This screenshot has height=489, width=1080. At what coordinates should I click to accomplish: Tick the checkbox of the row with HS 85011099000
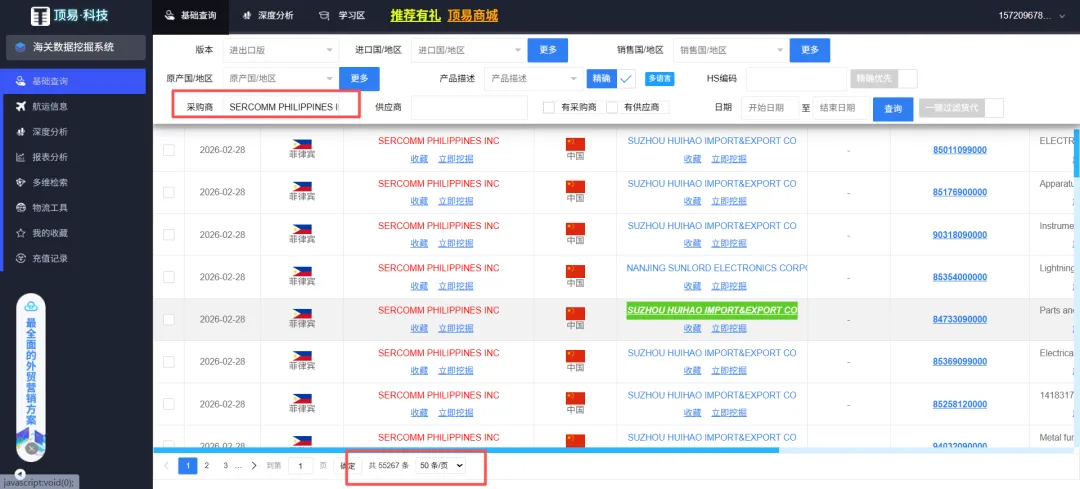(x=169, y=150)
